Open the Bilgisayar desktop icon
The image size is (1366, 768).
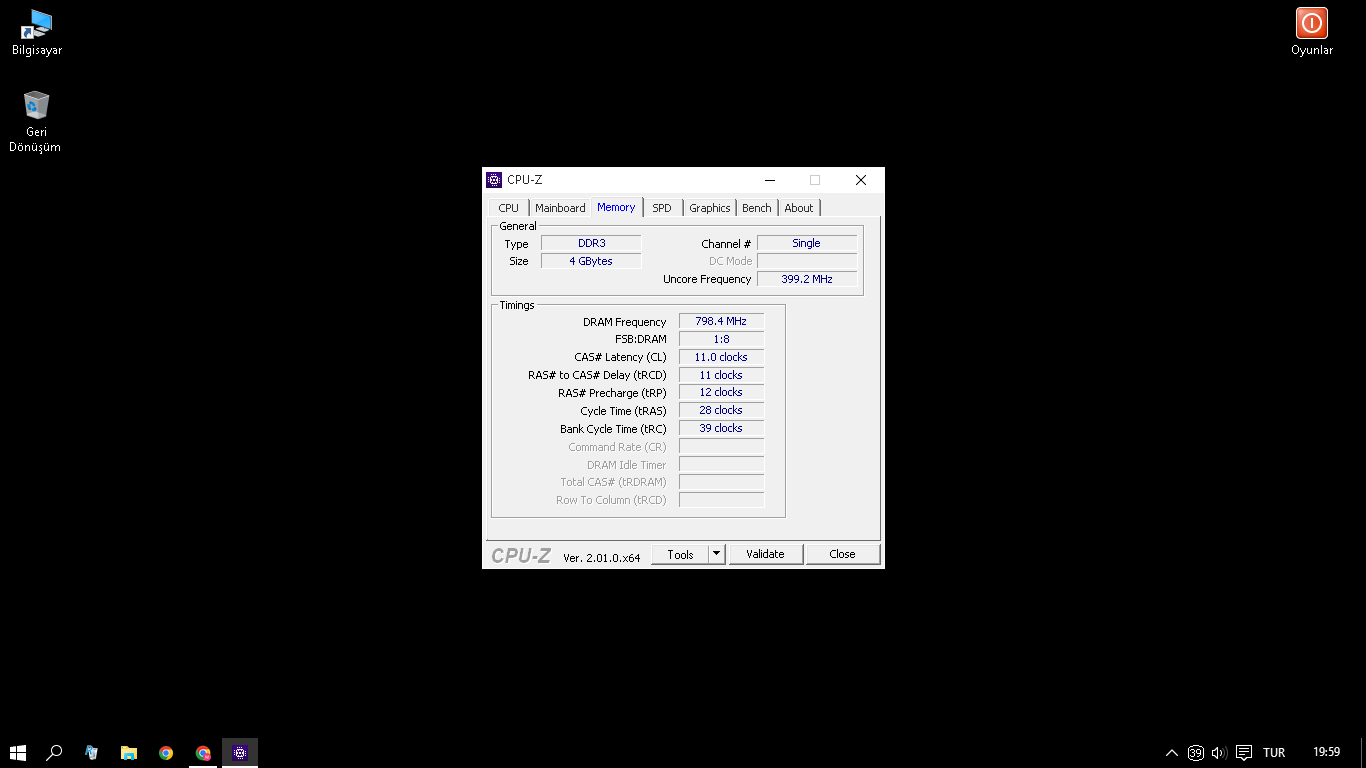coord(37,32)
